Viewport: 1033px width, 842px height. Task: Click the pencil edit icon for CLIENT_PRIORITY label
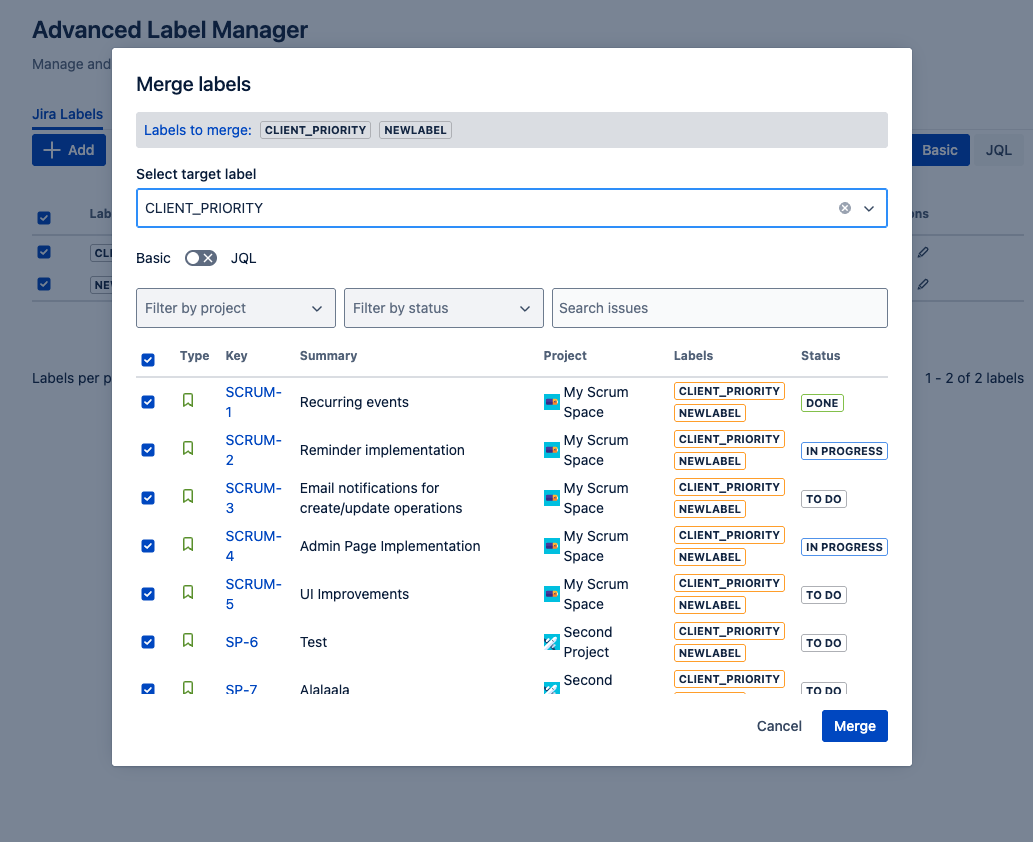point(922,251)
